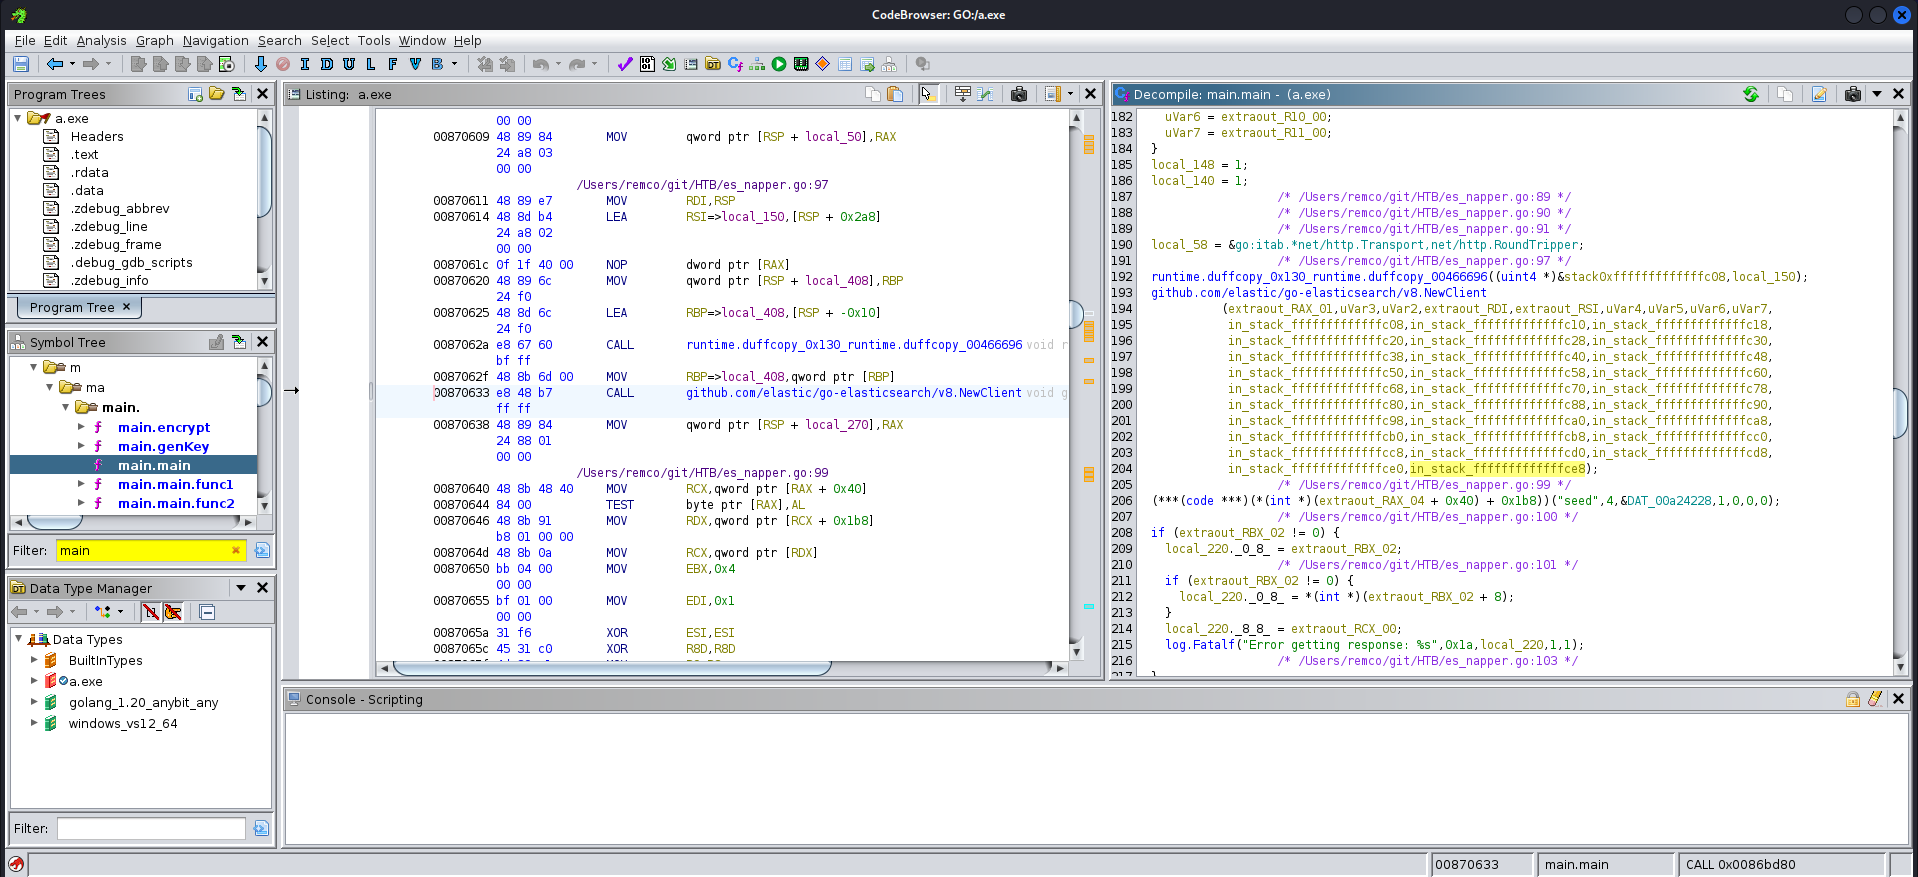Click the gray forward navigation arrow
The image size is (1918, 877).
91,64
